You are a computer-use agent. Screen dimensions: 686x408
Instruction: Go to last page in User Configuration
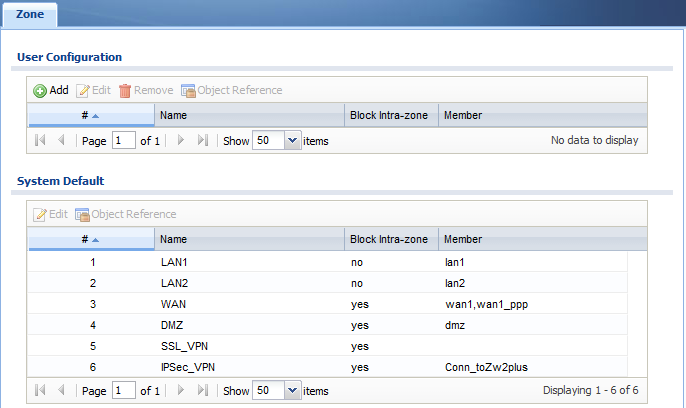[x=203, y=140]
